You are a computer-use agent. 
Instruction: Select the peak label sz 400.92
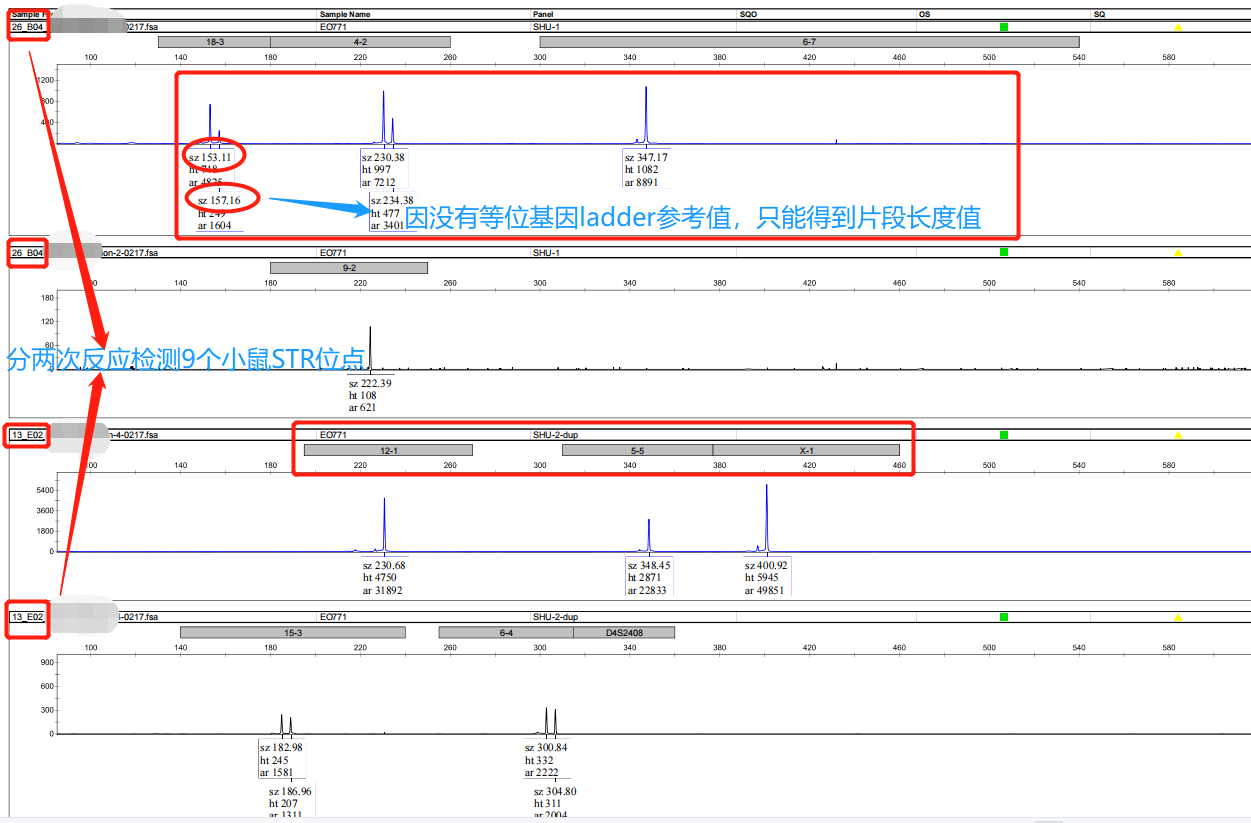click(x=766, y=565)
